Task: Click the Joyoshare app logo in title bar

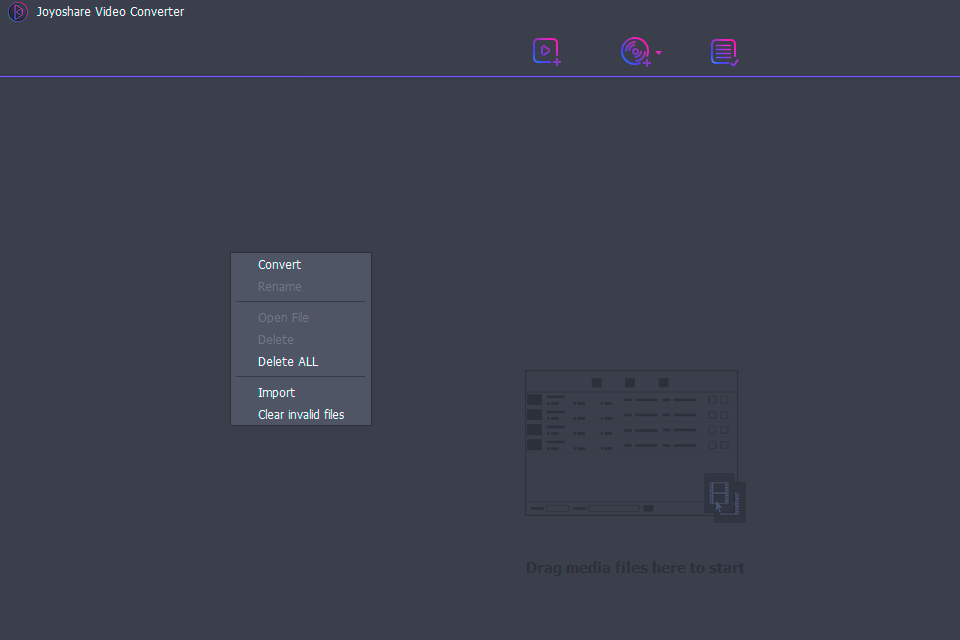Action: (x=17, y=12)
